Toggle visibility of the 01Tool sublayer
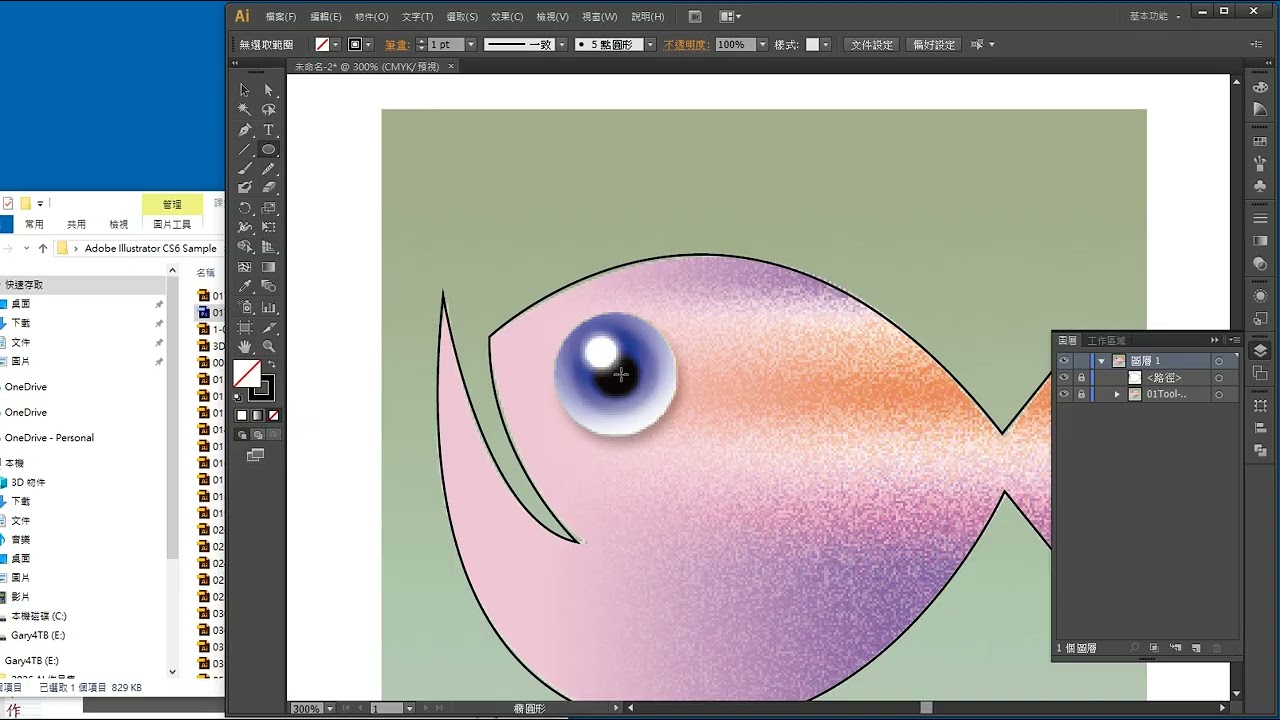Viewport: 1280px width, 720px height. [x=1064, y=394]
